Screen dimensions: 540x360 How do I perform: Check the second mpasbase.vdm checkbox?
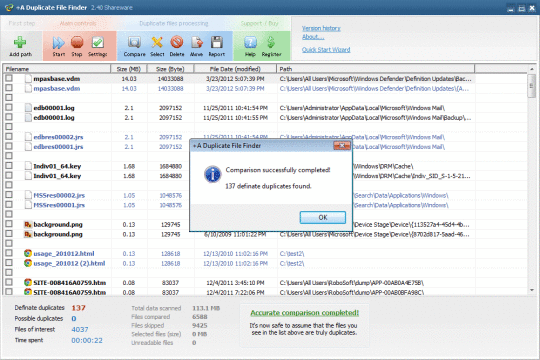[x=9, y=88]
